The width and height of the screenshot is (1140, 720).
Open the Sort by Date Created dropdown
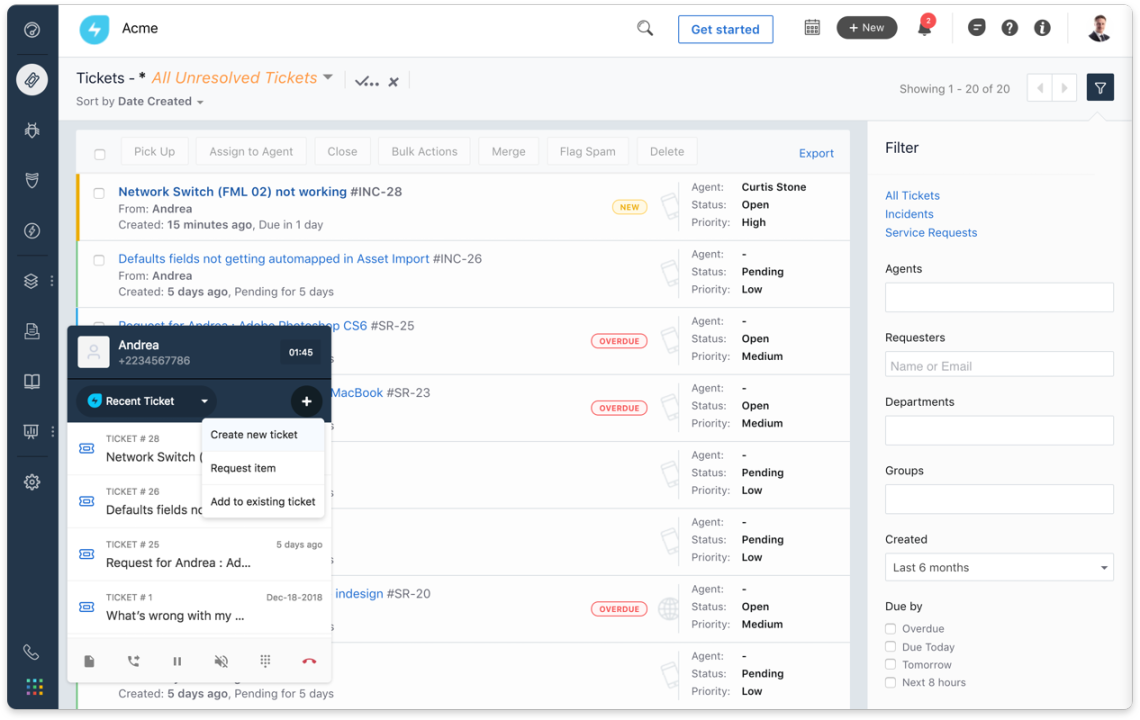point(140,102)
